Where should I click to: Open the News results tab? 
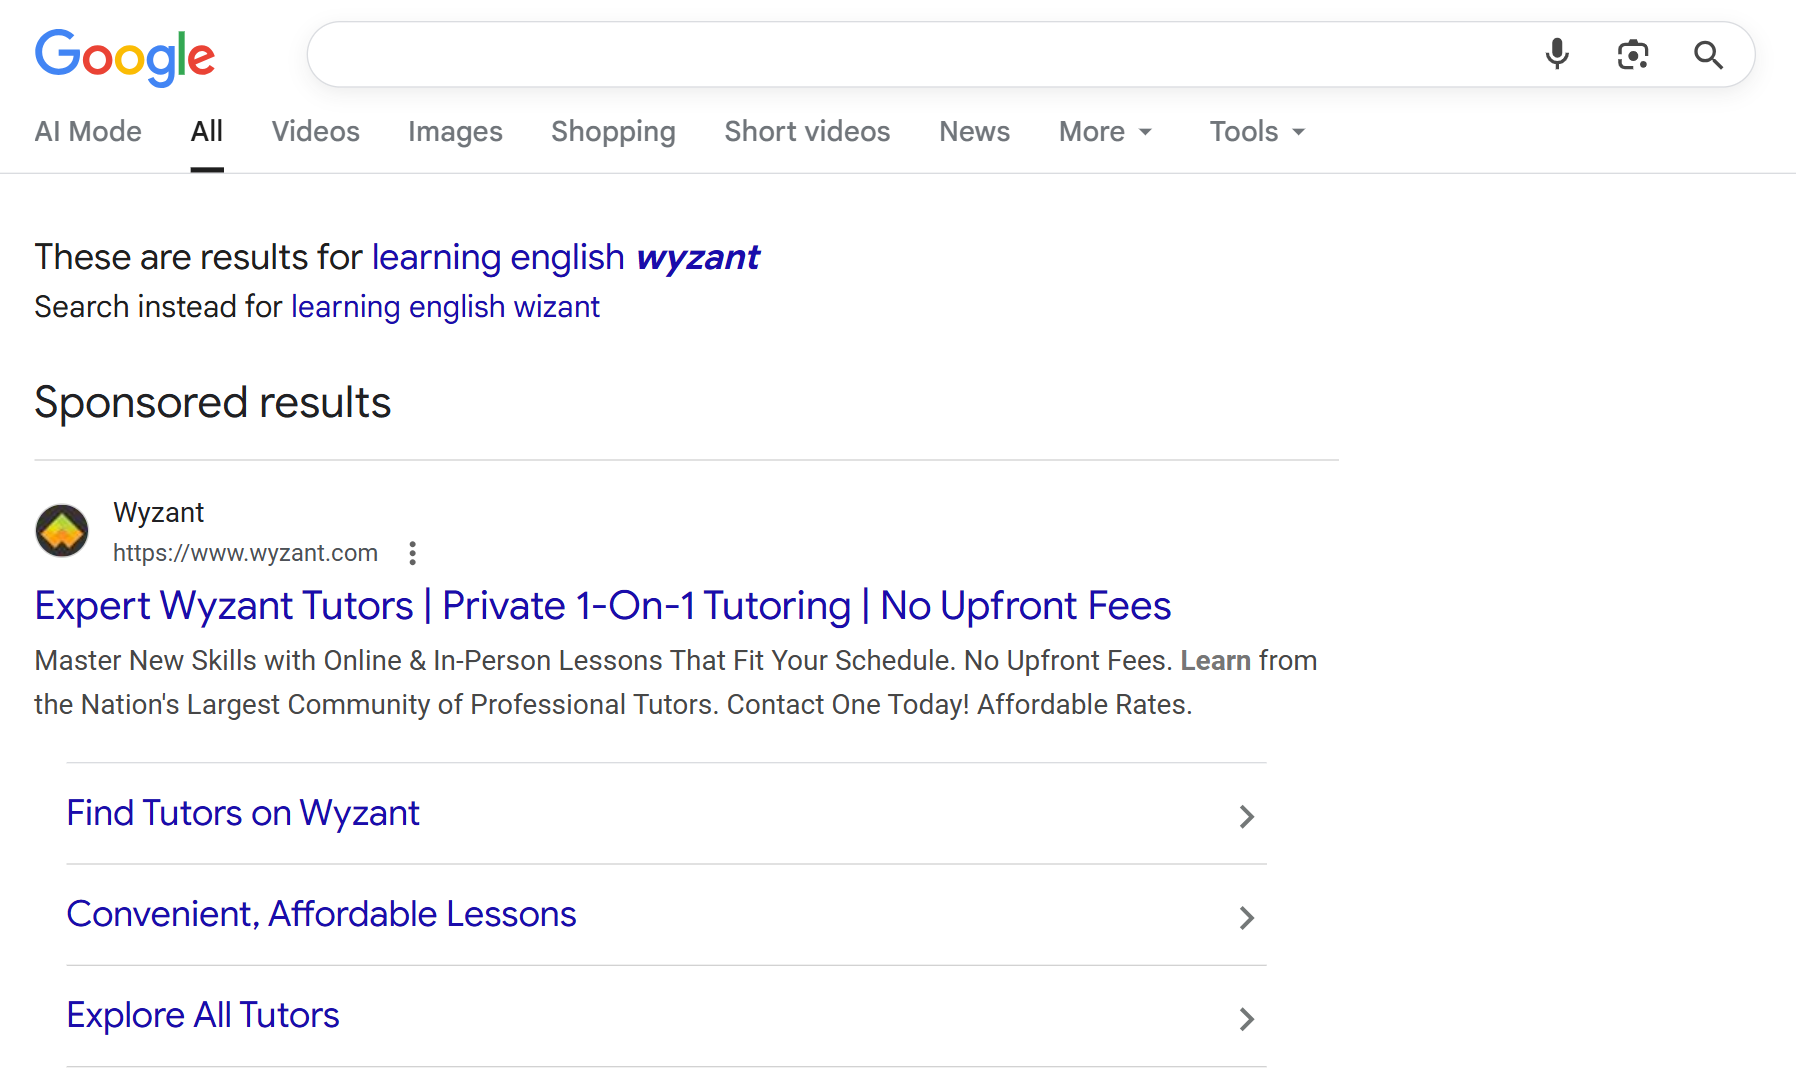tap(973, 131)
